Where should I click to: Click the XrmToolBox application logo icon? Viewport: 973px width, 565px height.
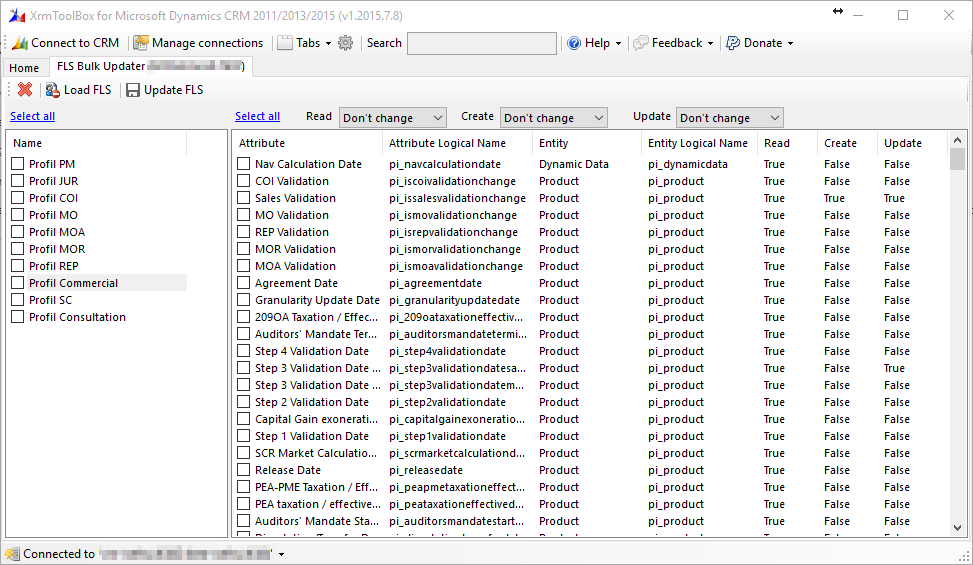tap(17, 16)
